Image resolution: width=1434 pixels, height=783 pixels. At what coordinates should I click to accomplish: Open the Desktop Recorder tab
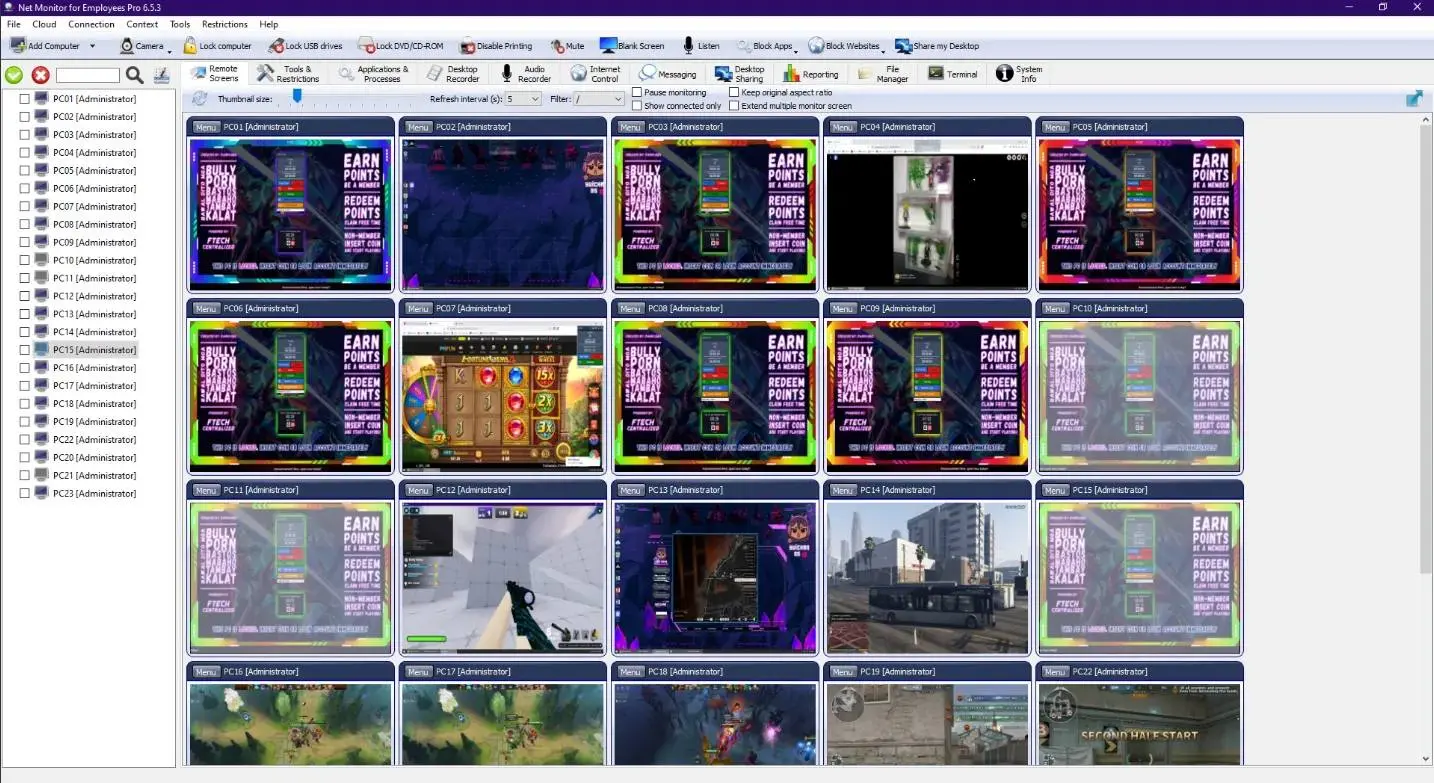453,74
